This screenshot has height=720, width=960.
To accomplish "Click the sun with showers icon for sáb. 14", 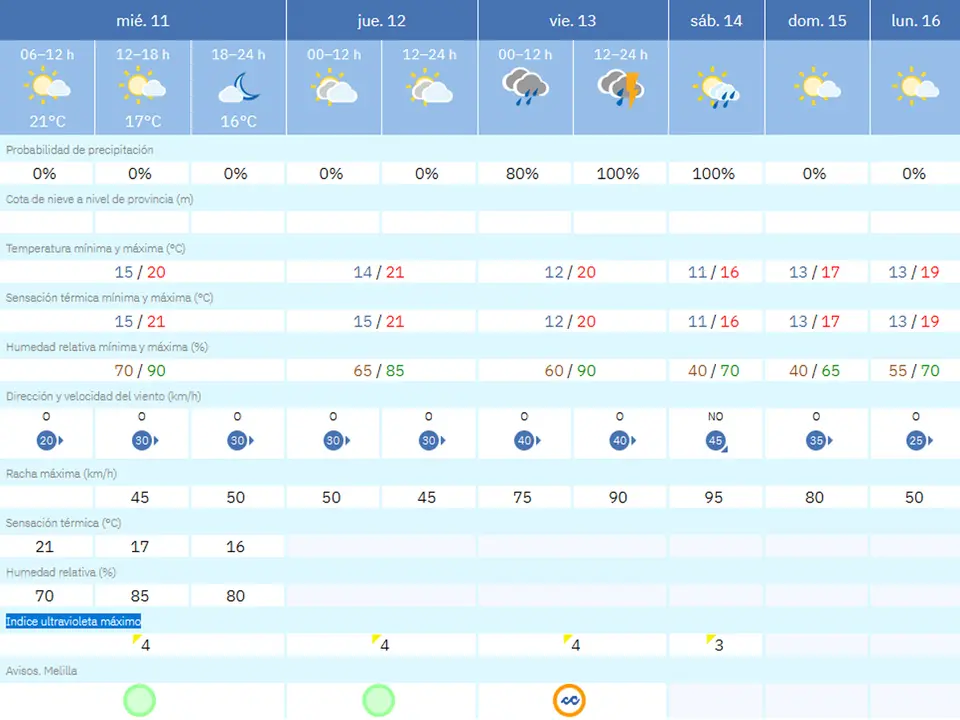I will [716, 88].
